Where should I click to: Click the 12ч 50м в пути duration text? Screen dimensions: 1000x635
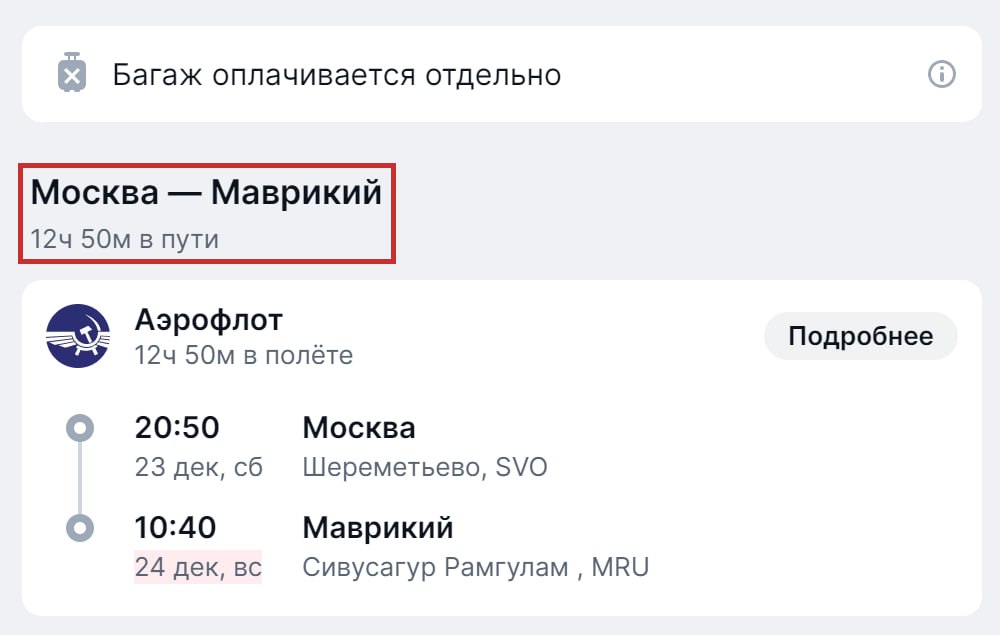[x=124, y=239]
